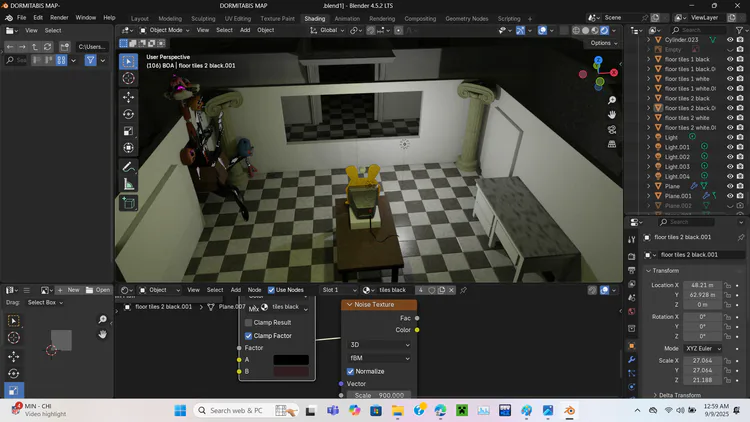
Task: Activate the Scale tool in viewport toolbar
Action: pos(128,131)
